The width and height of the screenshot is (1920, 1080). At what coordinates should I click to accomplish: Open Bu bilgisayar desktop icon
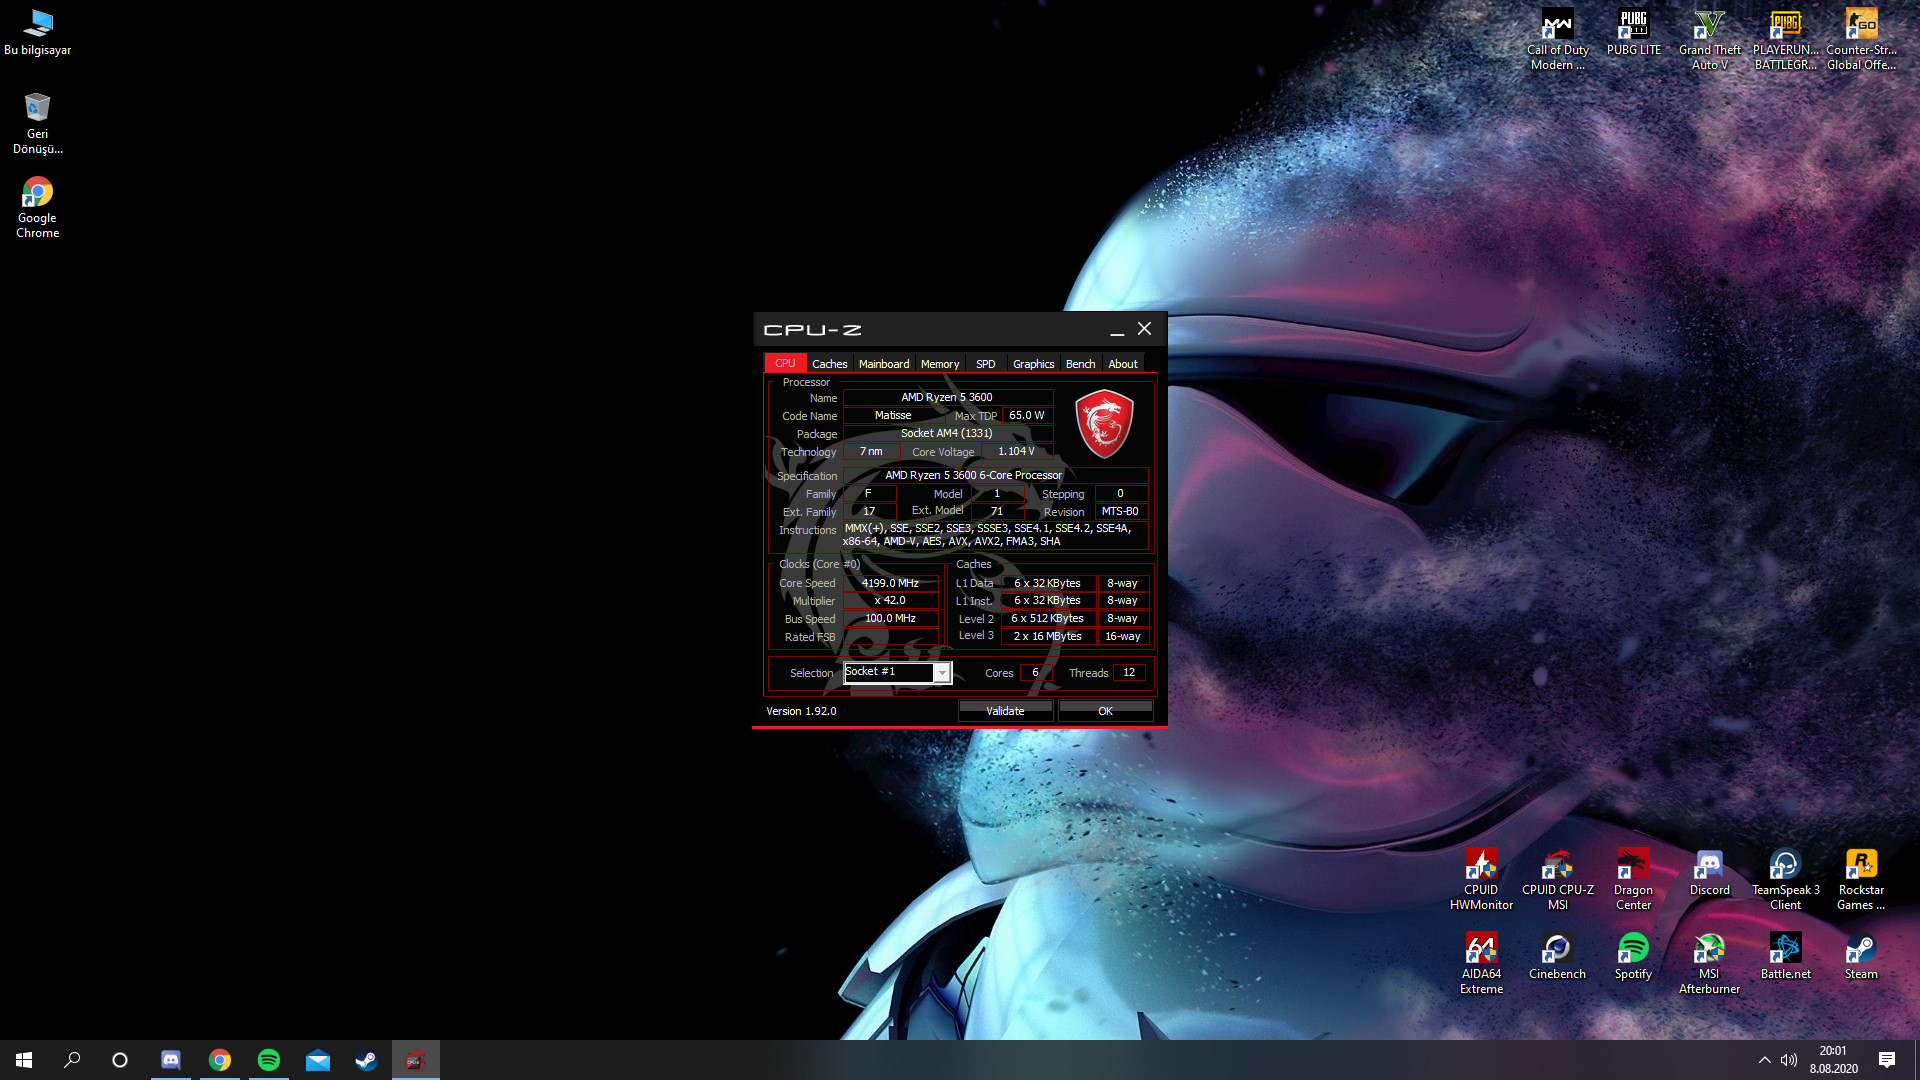[x=37, y=32]
